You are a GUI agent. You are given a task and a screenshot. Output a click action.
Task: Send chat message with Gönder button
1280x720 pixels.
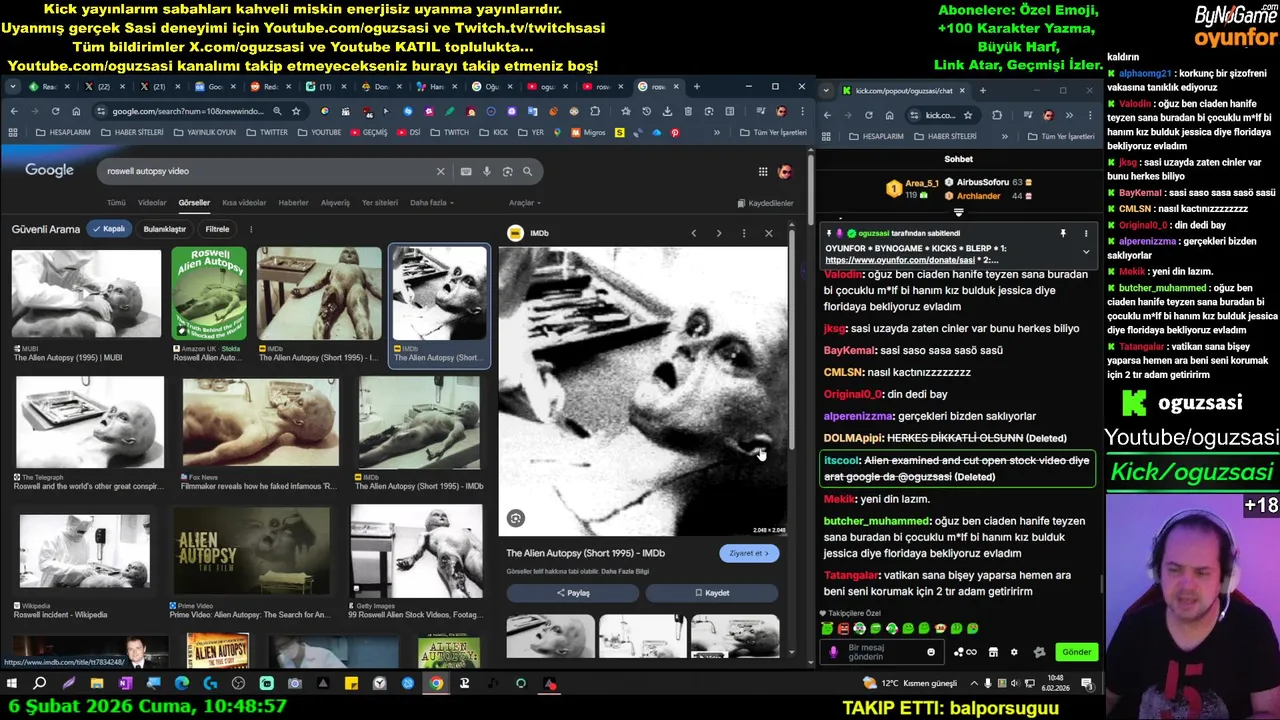tap(1077, 652)
